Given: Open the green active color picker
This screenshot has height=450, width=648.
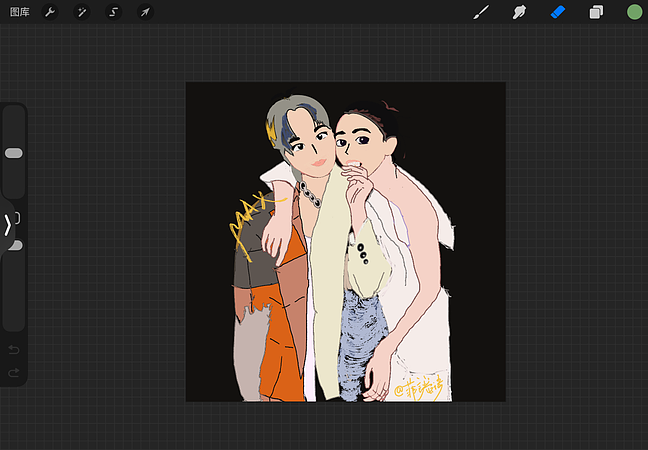Looking at the screenshot, I should click(x=634, y=12).
